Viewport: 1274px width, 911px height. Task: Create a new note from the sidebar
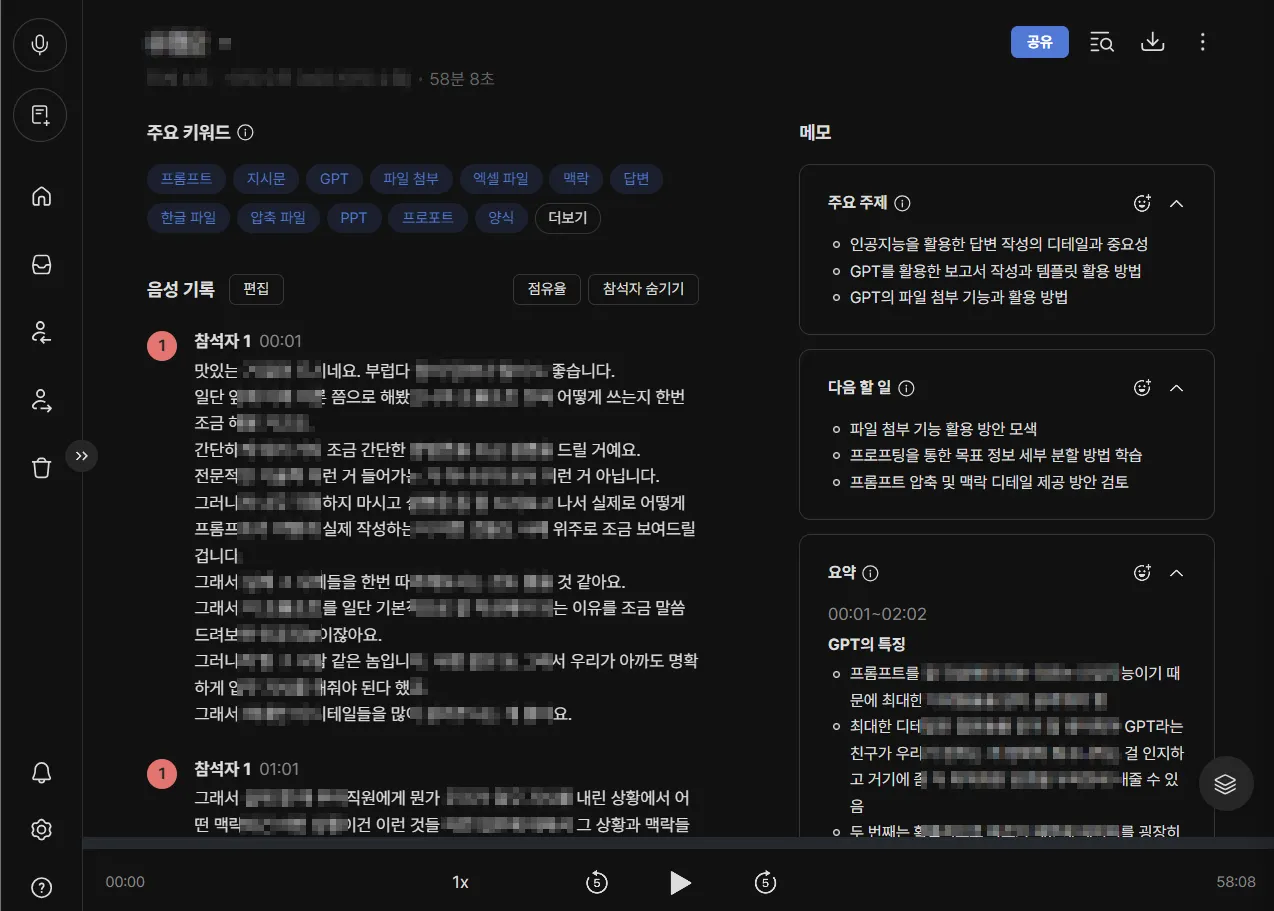40,115
